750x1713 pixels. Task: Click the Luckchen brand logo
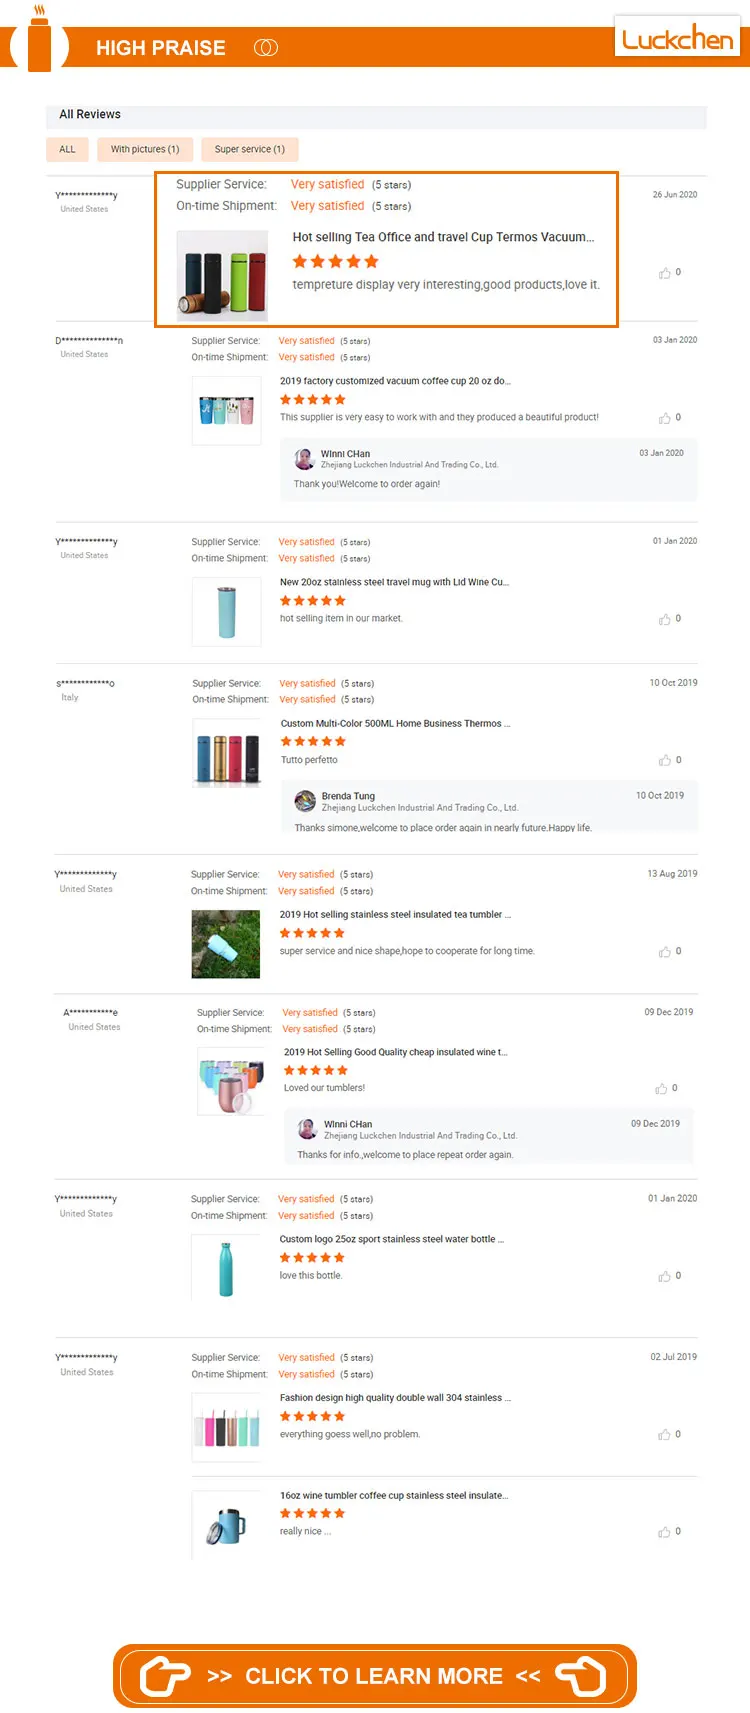pos(677,38)
